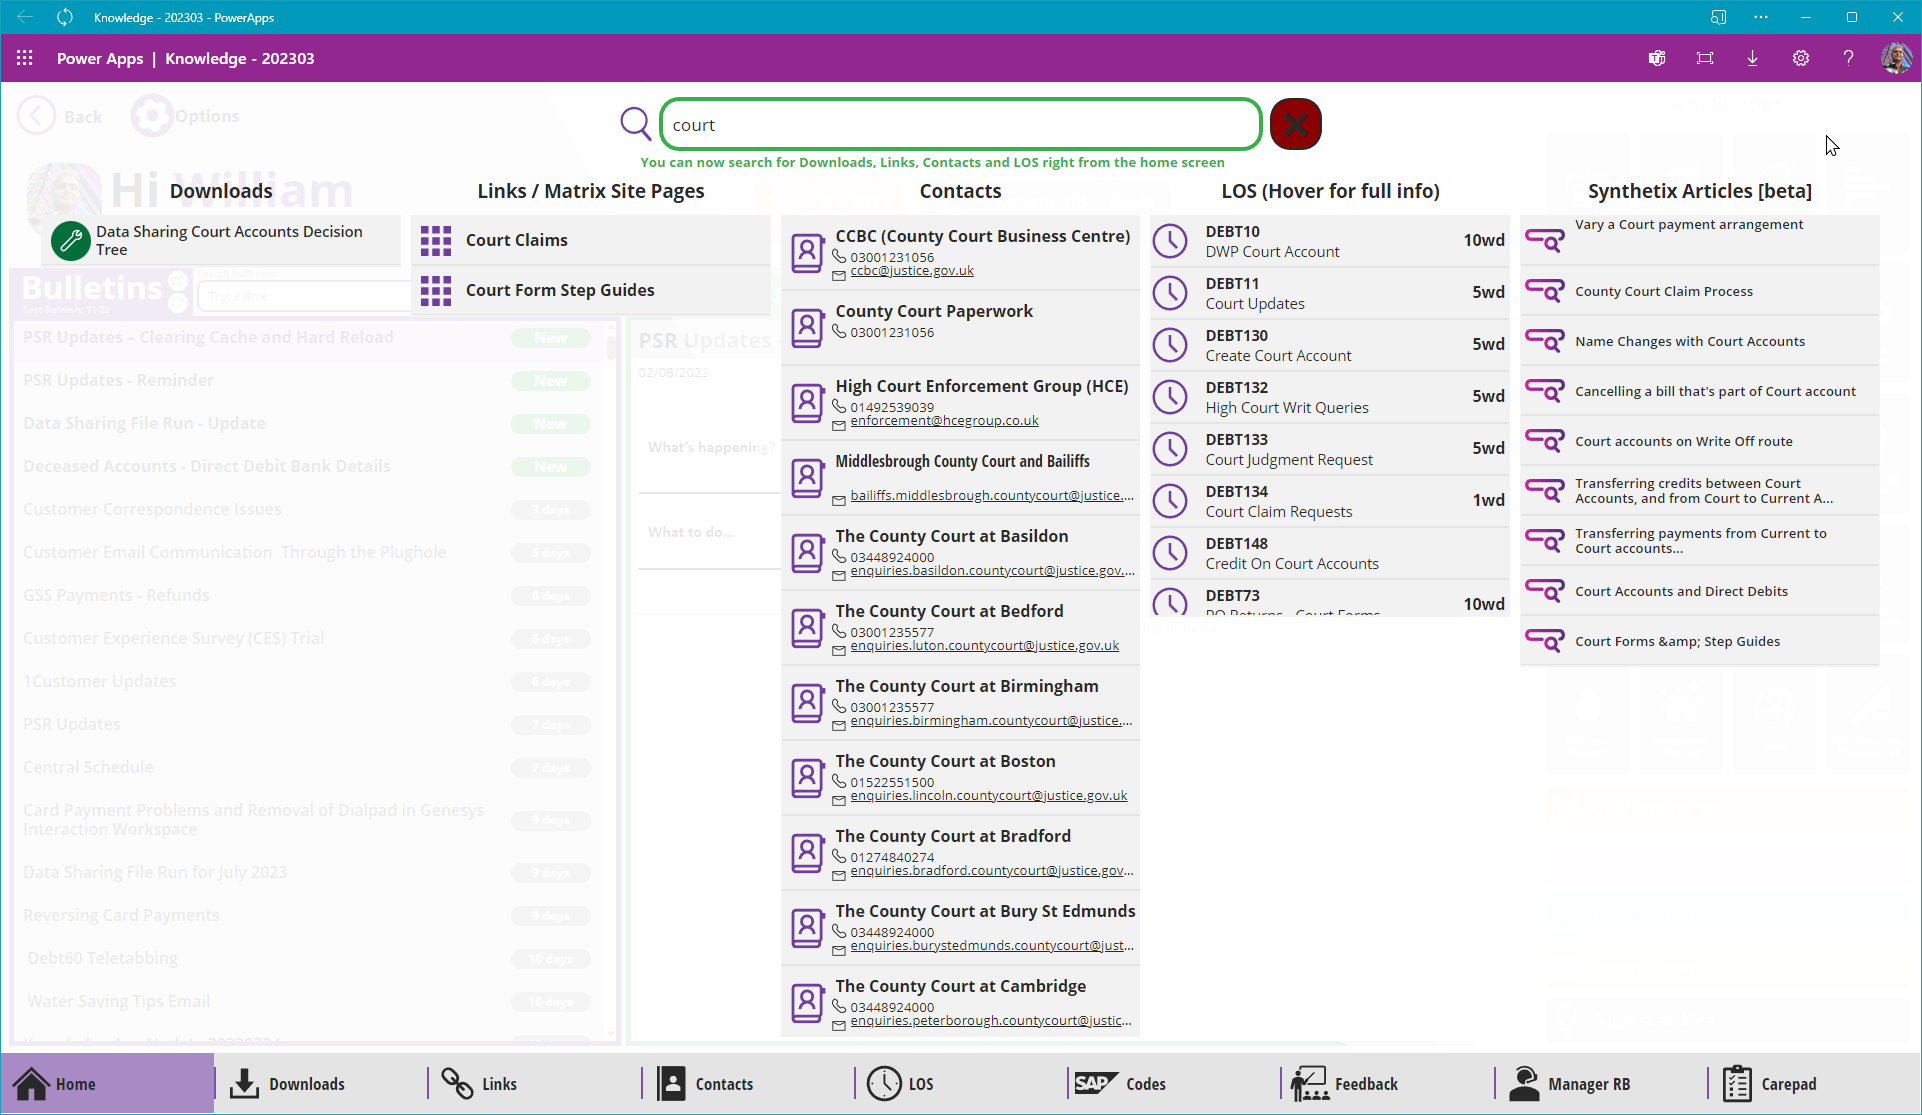Click the Power Apps waffle launcher icon
Viewport: 1922px width, 1115px height.
[x=25, y=58]
